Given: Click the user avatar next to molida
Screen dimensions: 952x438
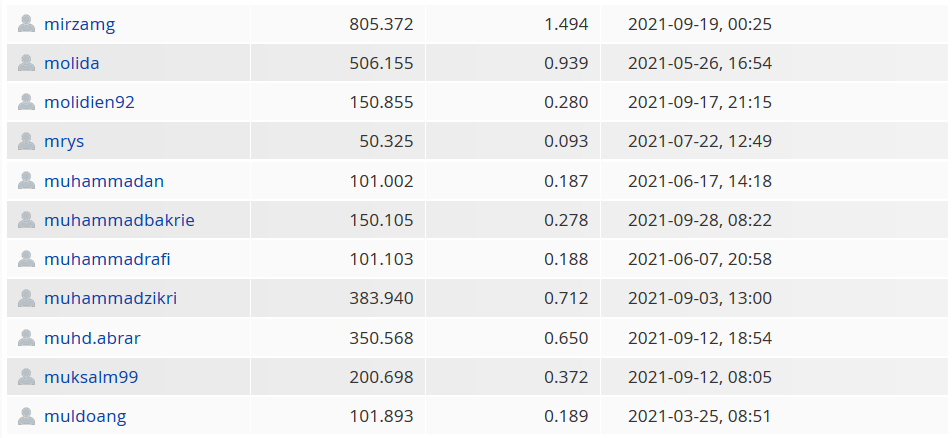Looking at the screenshot, I should (26, 63).
